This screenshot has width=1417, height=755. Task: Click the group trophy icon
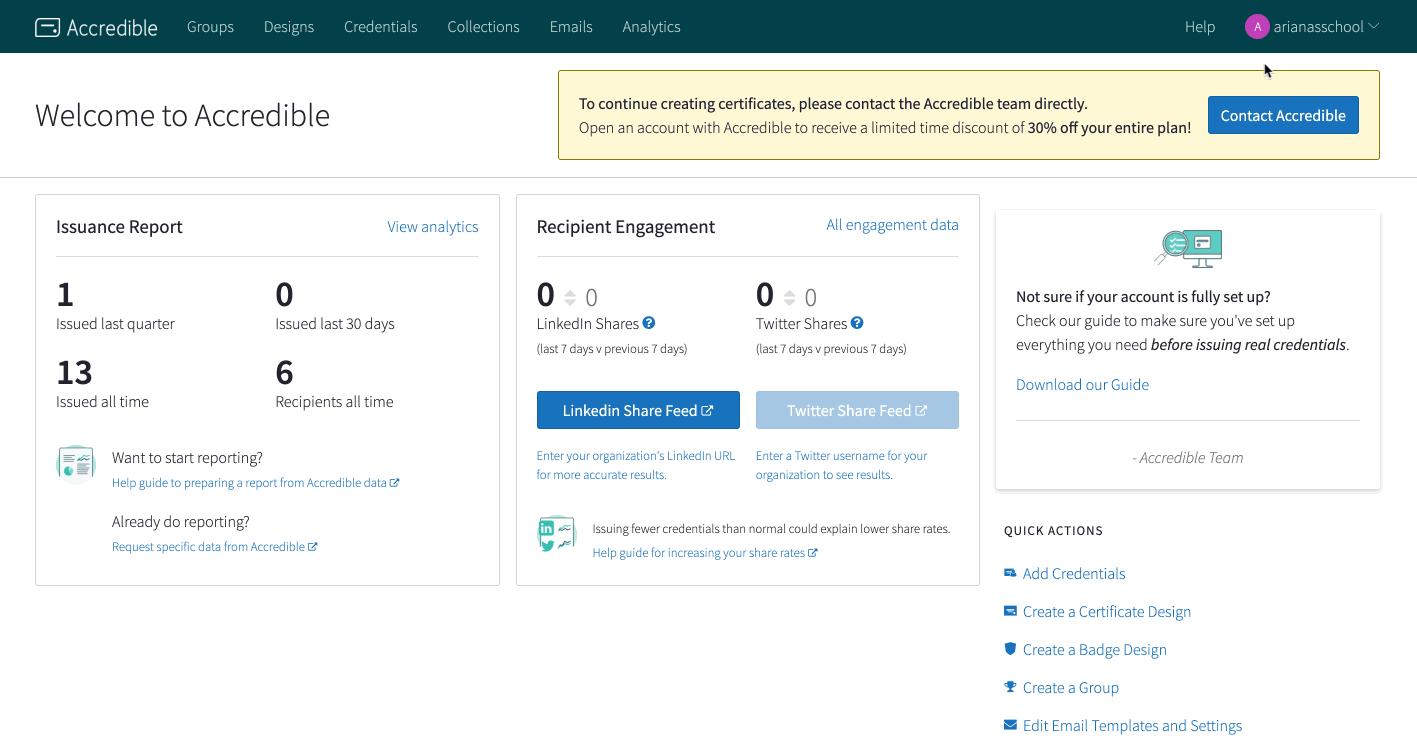click(1010, 687)
